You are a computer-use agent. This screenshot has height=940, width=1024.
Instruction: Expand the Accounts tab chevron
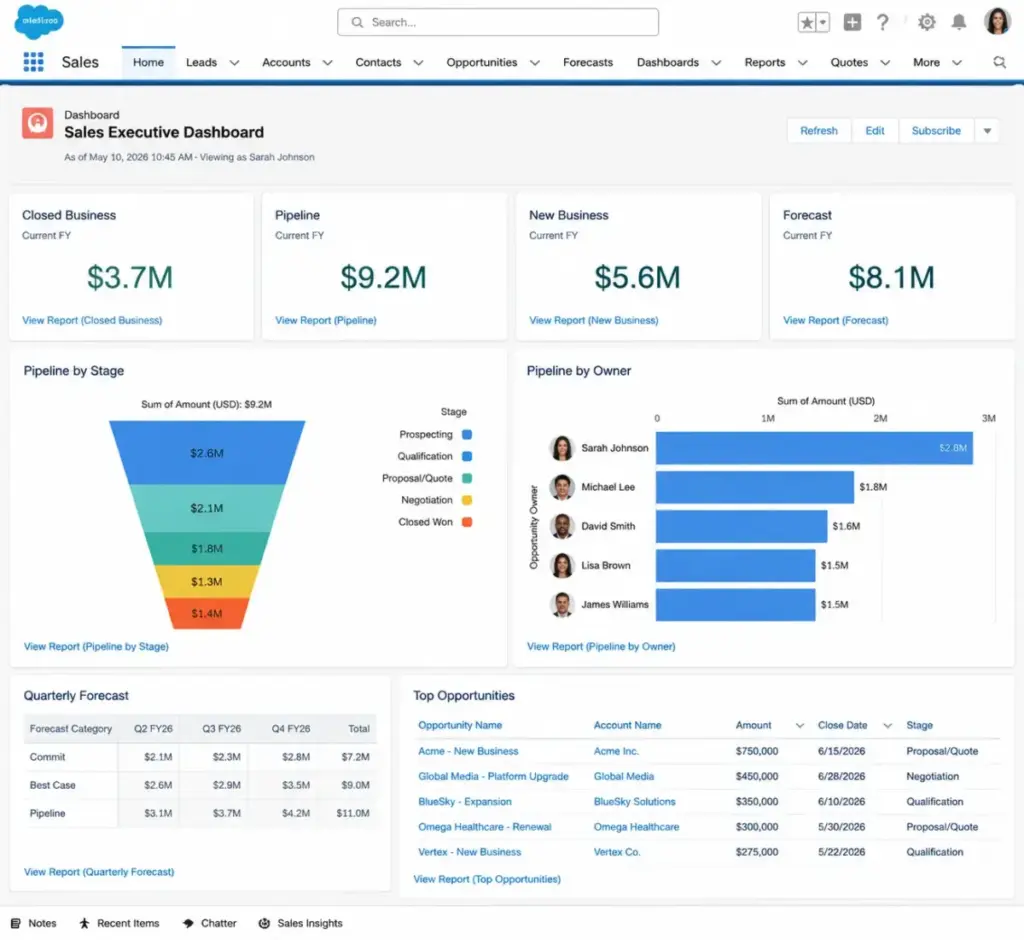328,63
